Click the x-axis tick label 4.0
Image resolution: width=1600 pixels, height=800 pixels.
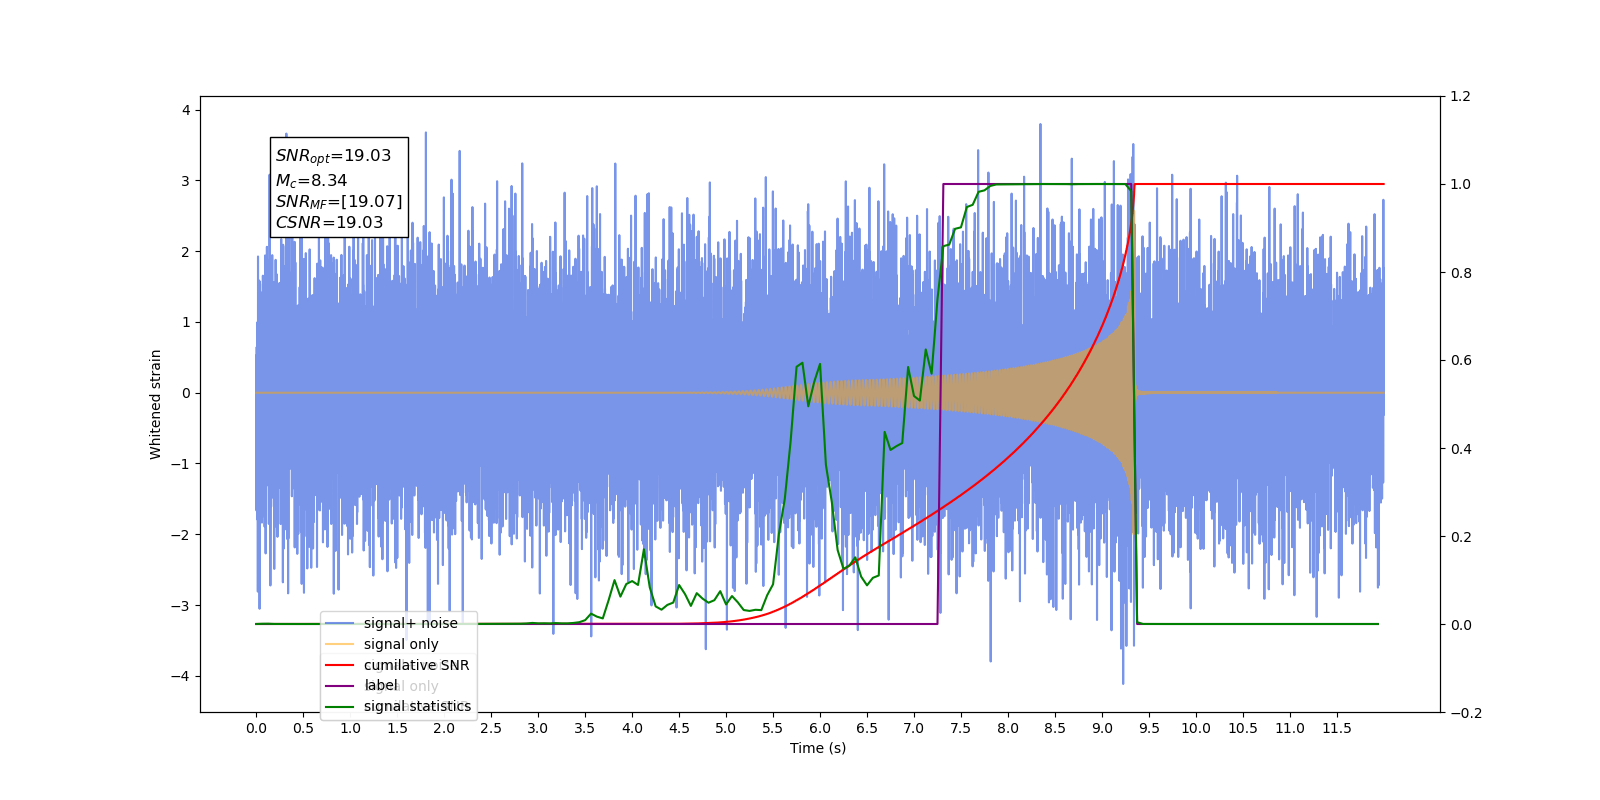pyautogui.click(x=632, y=728)
